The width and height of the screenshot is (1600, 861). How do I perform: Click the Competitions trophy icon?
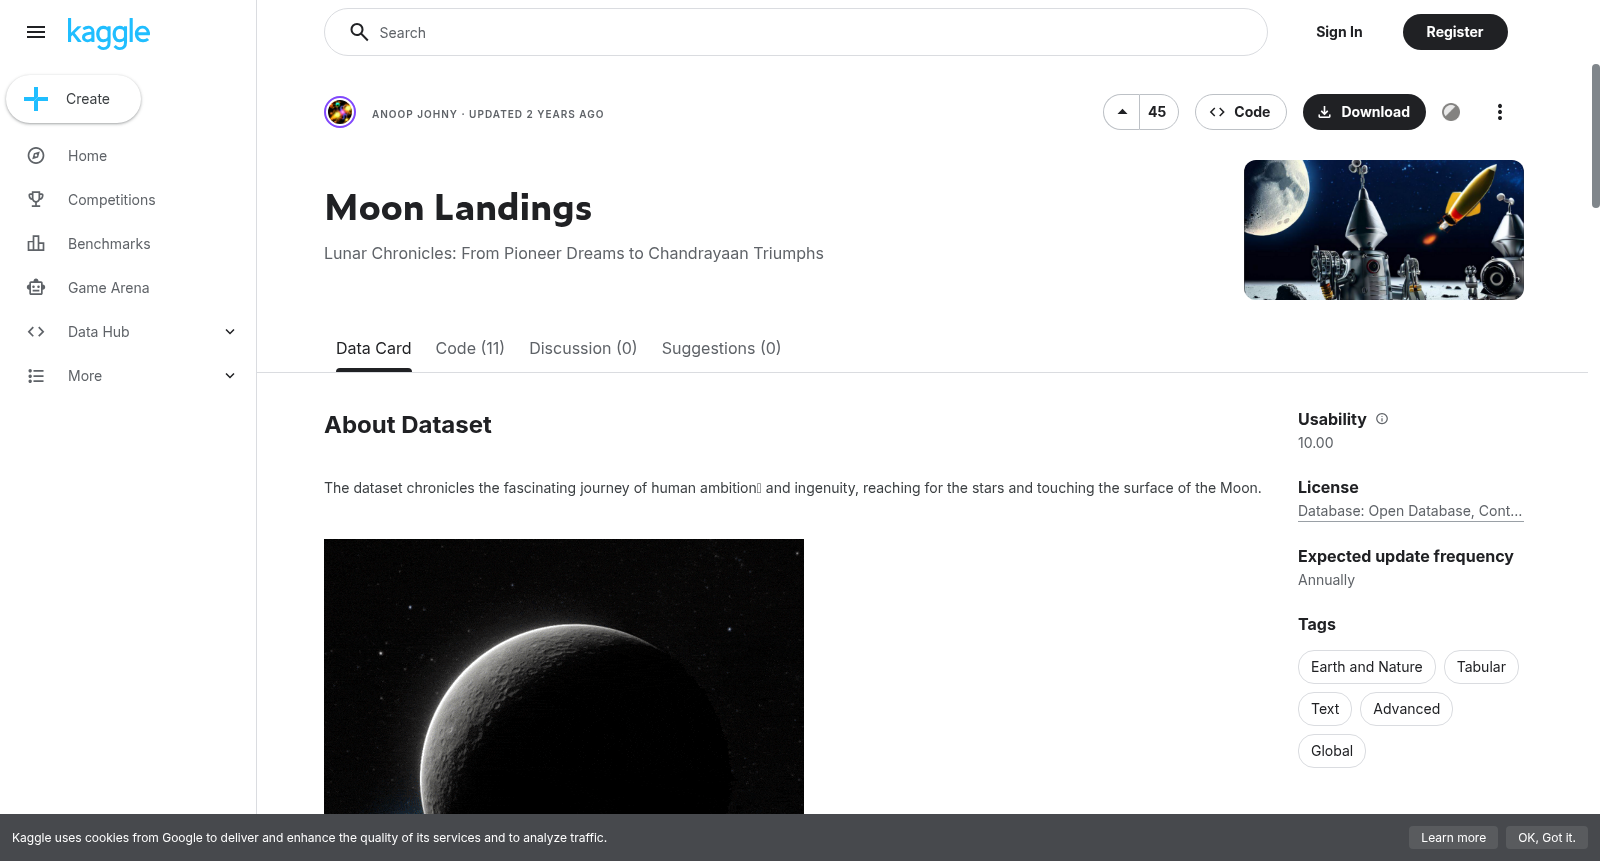click(x=36, y=200)
